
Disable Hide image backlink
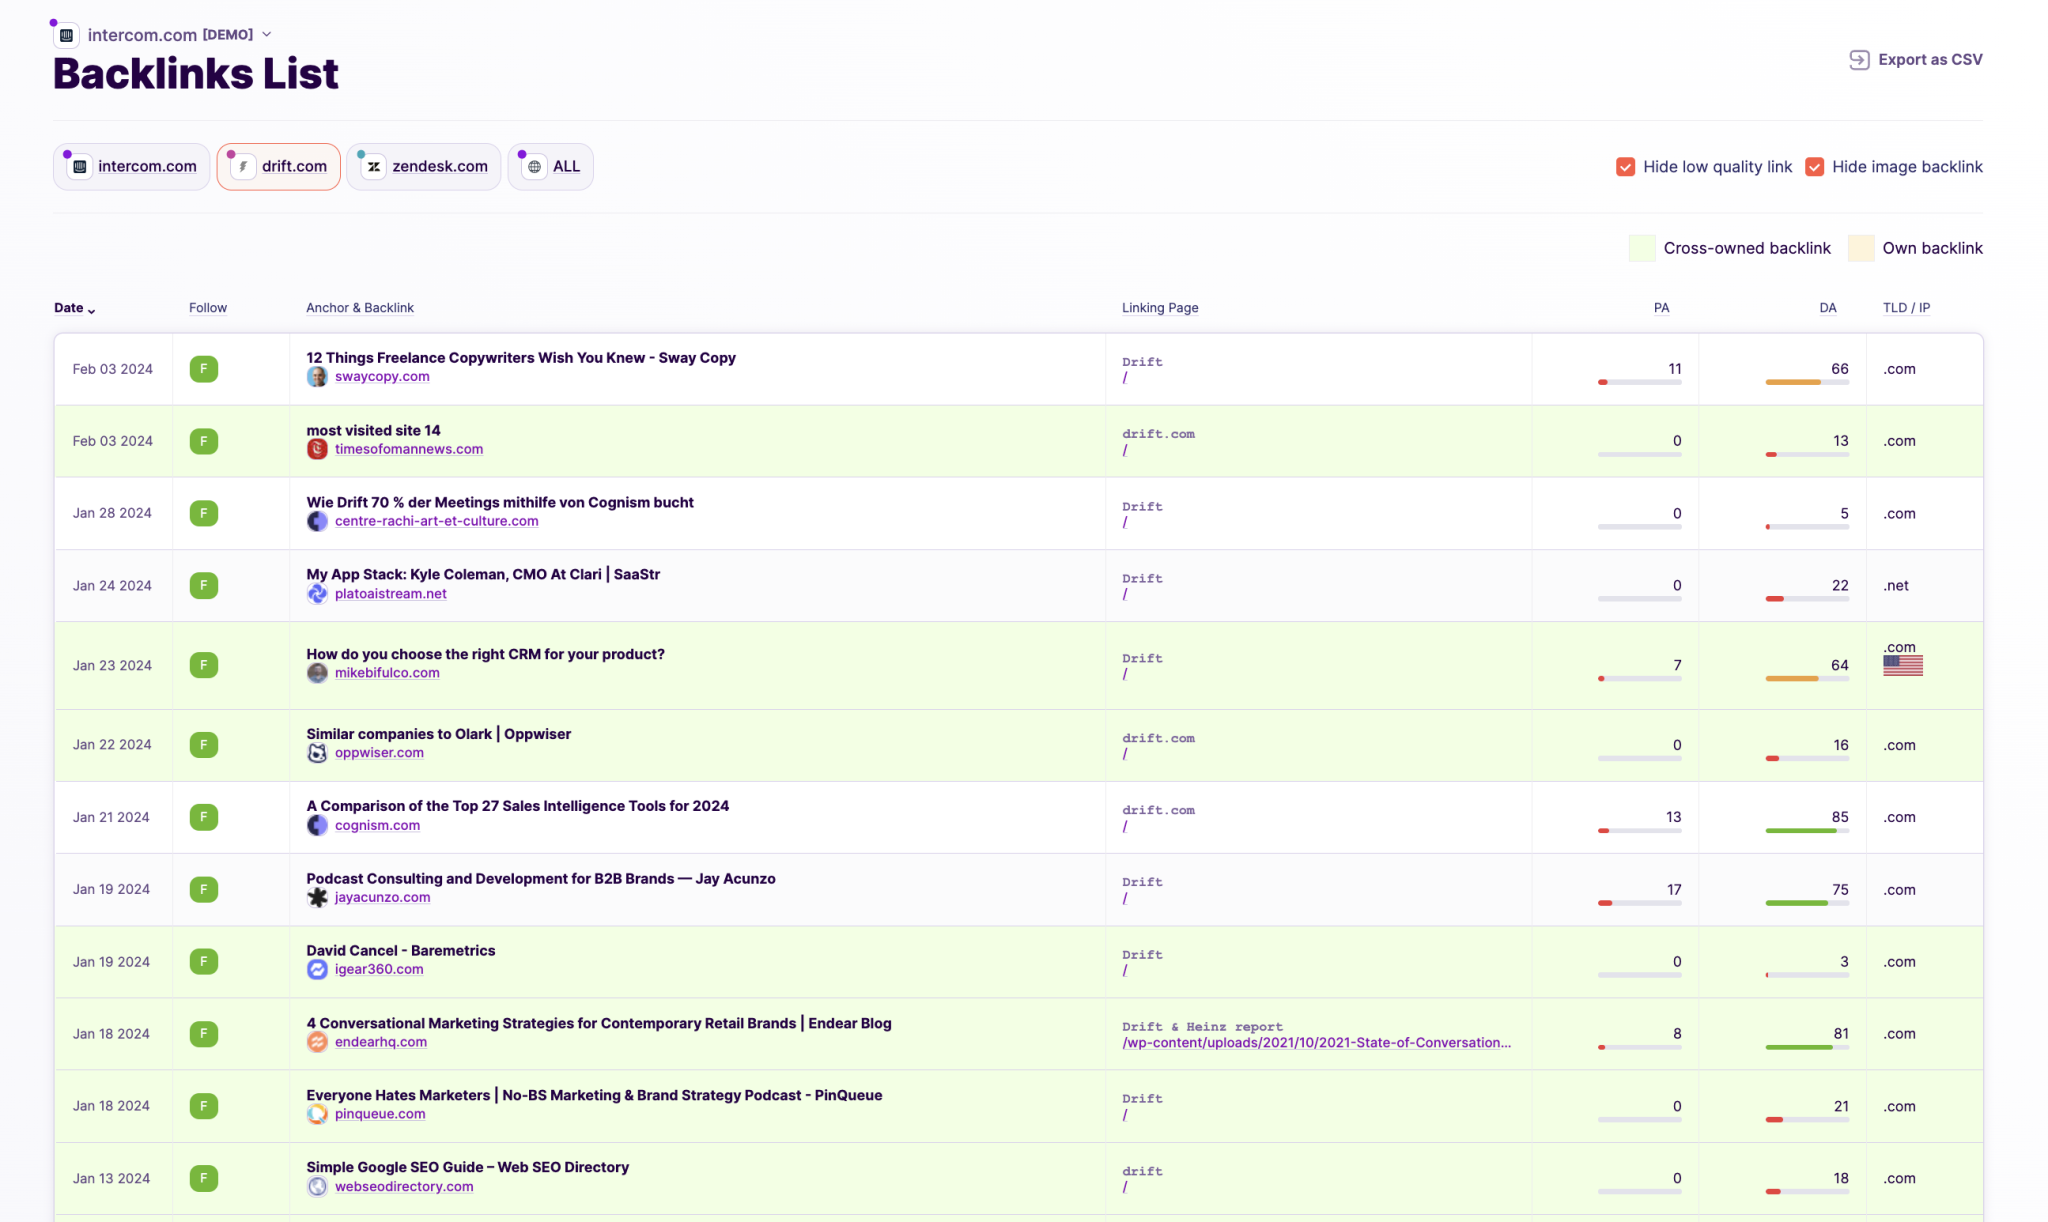click(x=1814, y=166)
